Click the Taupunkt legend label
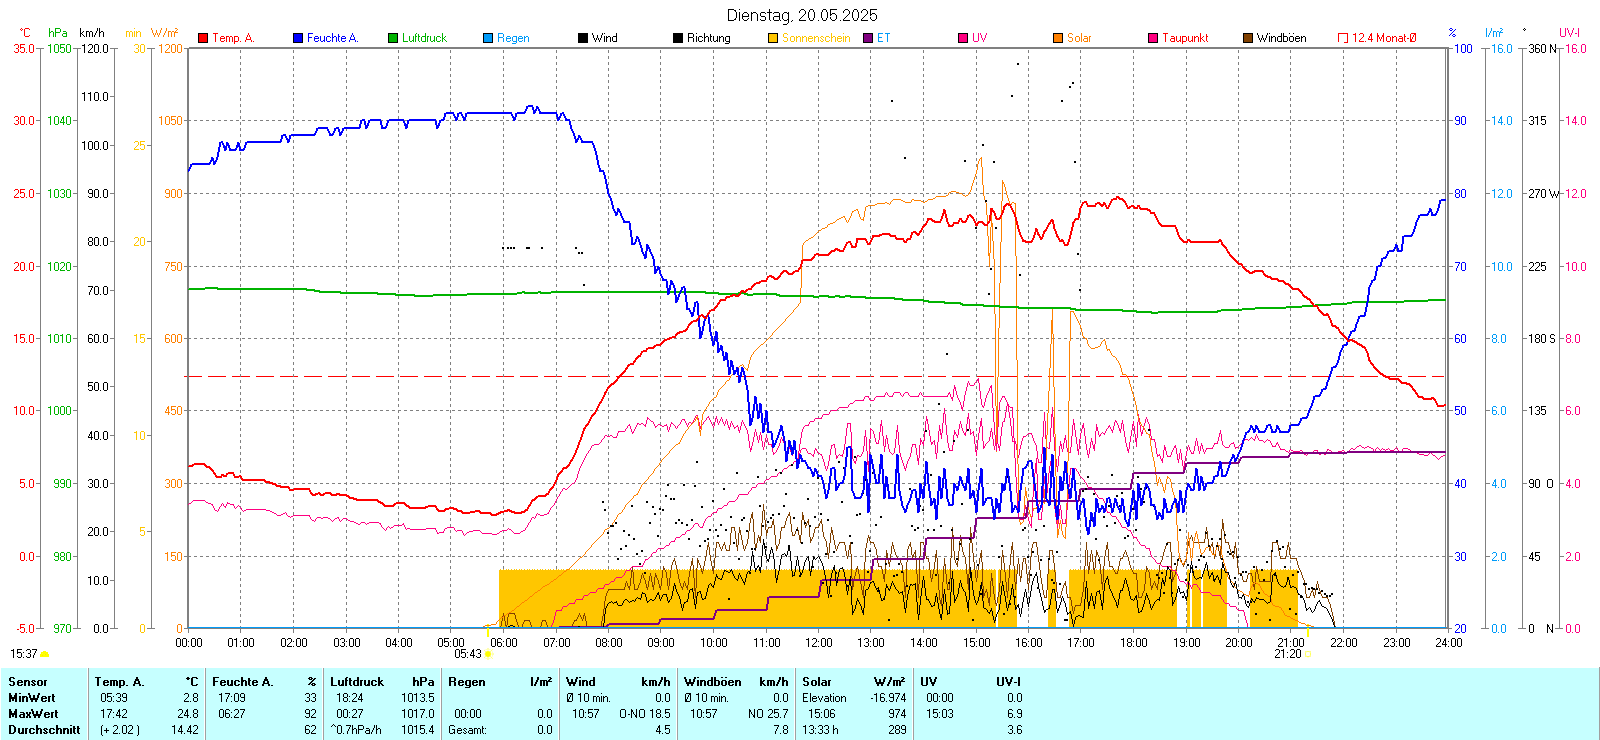Viewport: 1600px width, 740px height. tap(1185, 38)
